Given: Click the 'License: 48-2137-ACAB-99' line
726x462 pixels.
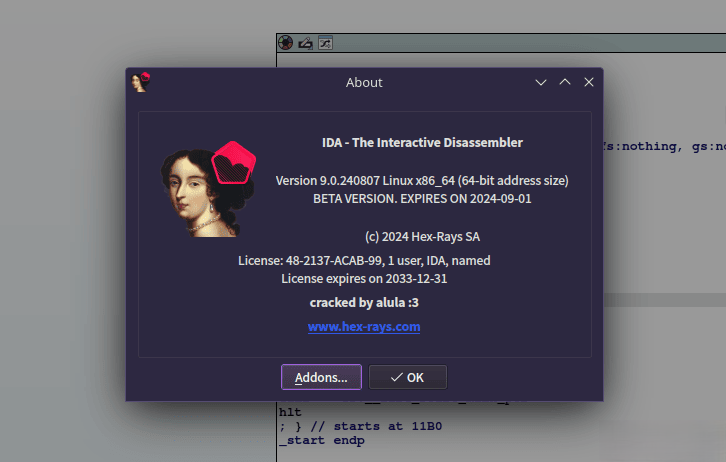Looking at the screenshot, I should pyautogui.click(x=364, y=260).
